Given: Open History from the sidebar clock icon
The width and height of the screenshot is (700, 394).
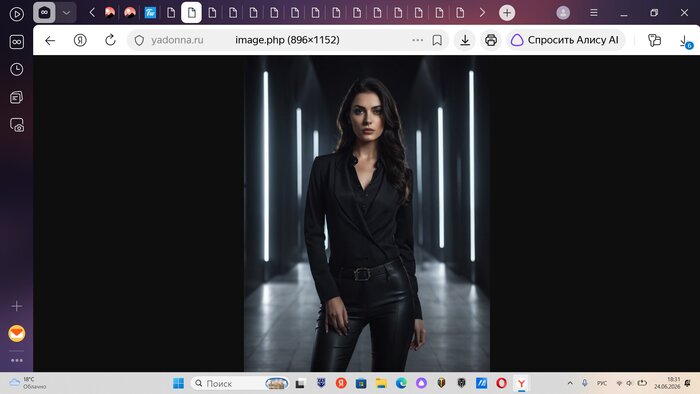Looking at the screenshot, I should coord(17,69).
